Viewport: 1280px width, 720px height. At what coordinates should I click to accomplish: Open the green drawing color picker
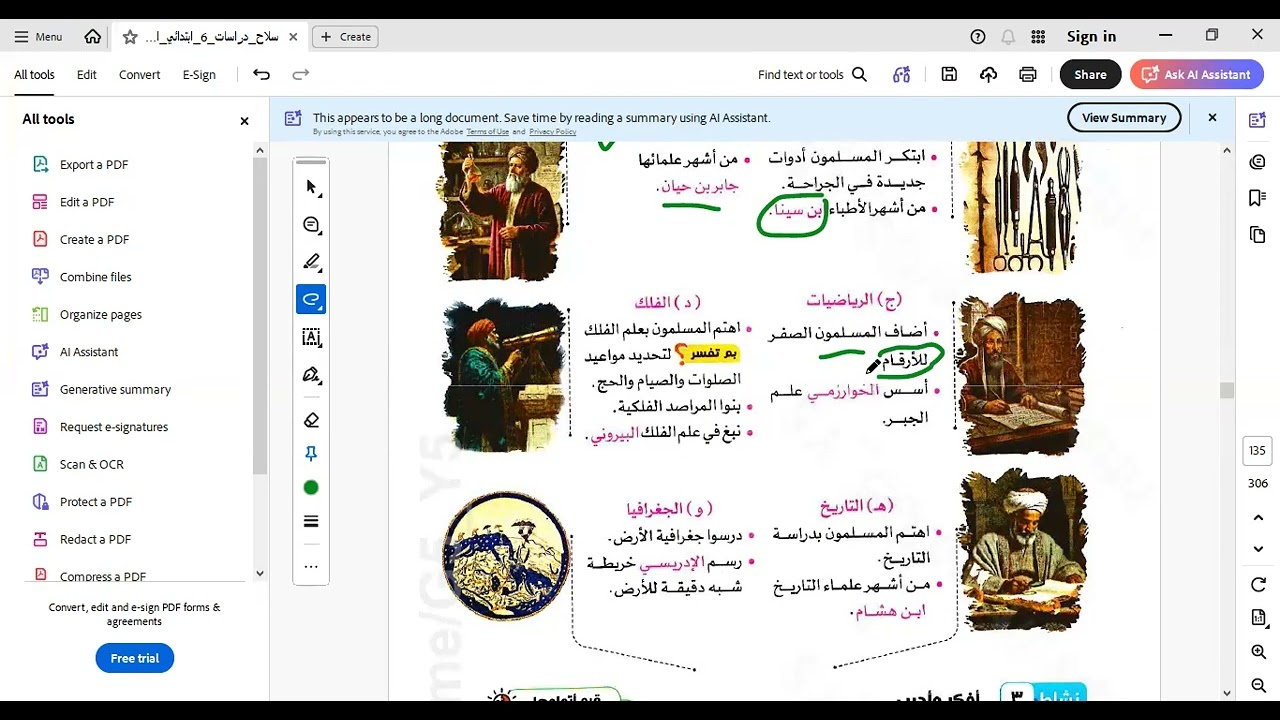(311, 488)
